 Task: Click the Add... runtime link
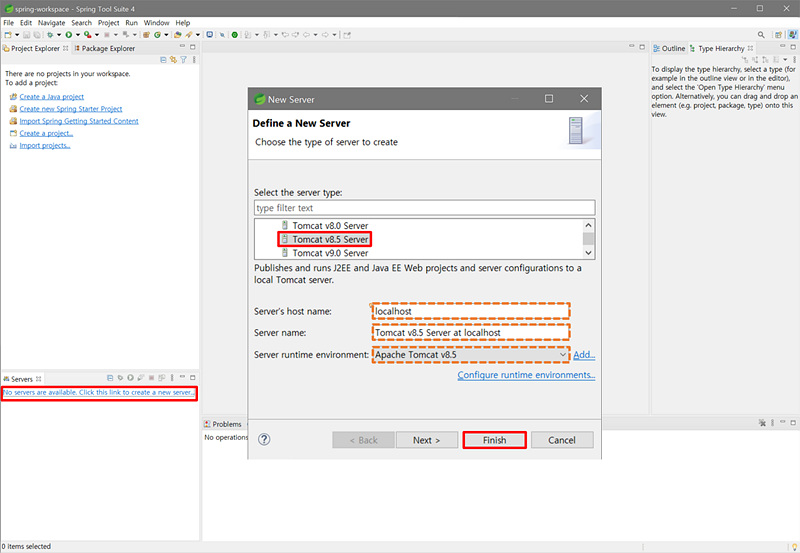click(x=584, y=355)
